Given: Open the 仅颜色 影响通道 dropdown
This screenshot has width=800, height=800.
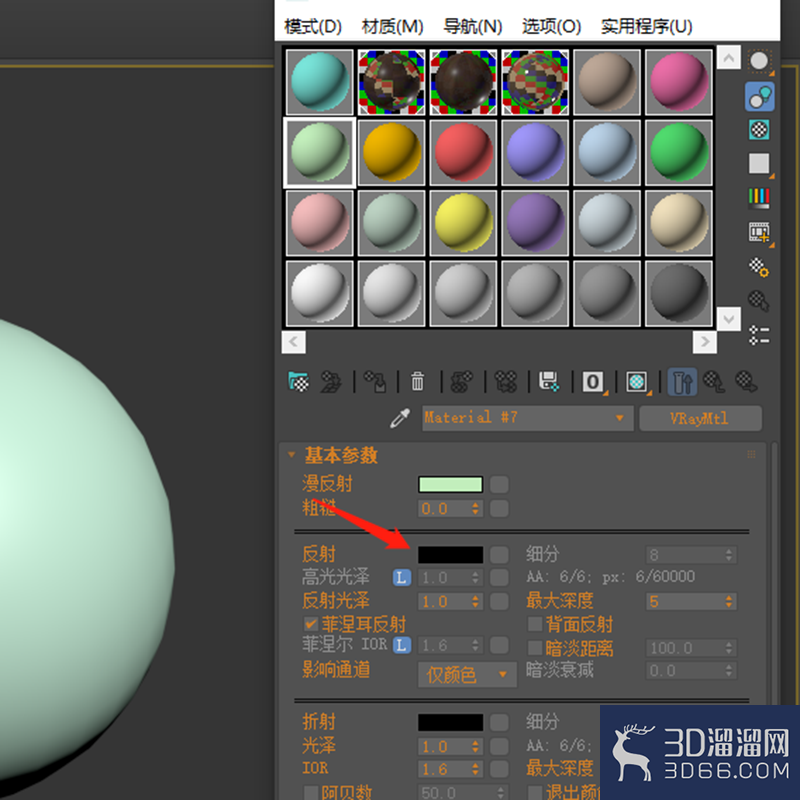Looking at the screenshot, I should 467,674.
